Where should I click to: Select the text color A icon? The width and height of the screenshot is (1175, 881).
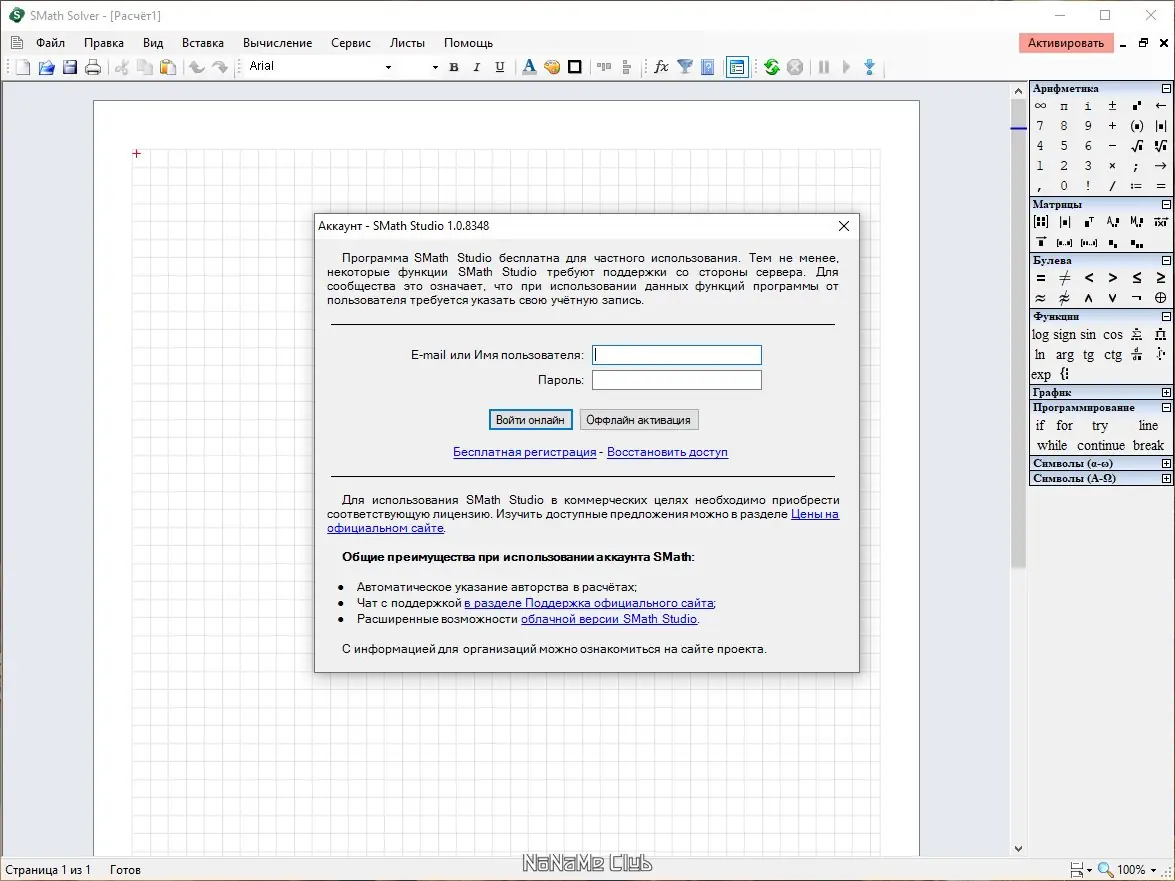click(x=529, y=67)
